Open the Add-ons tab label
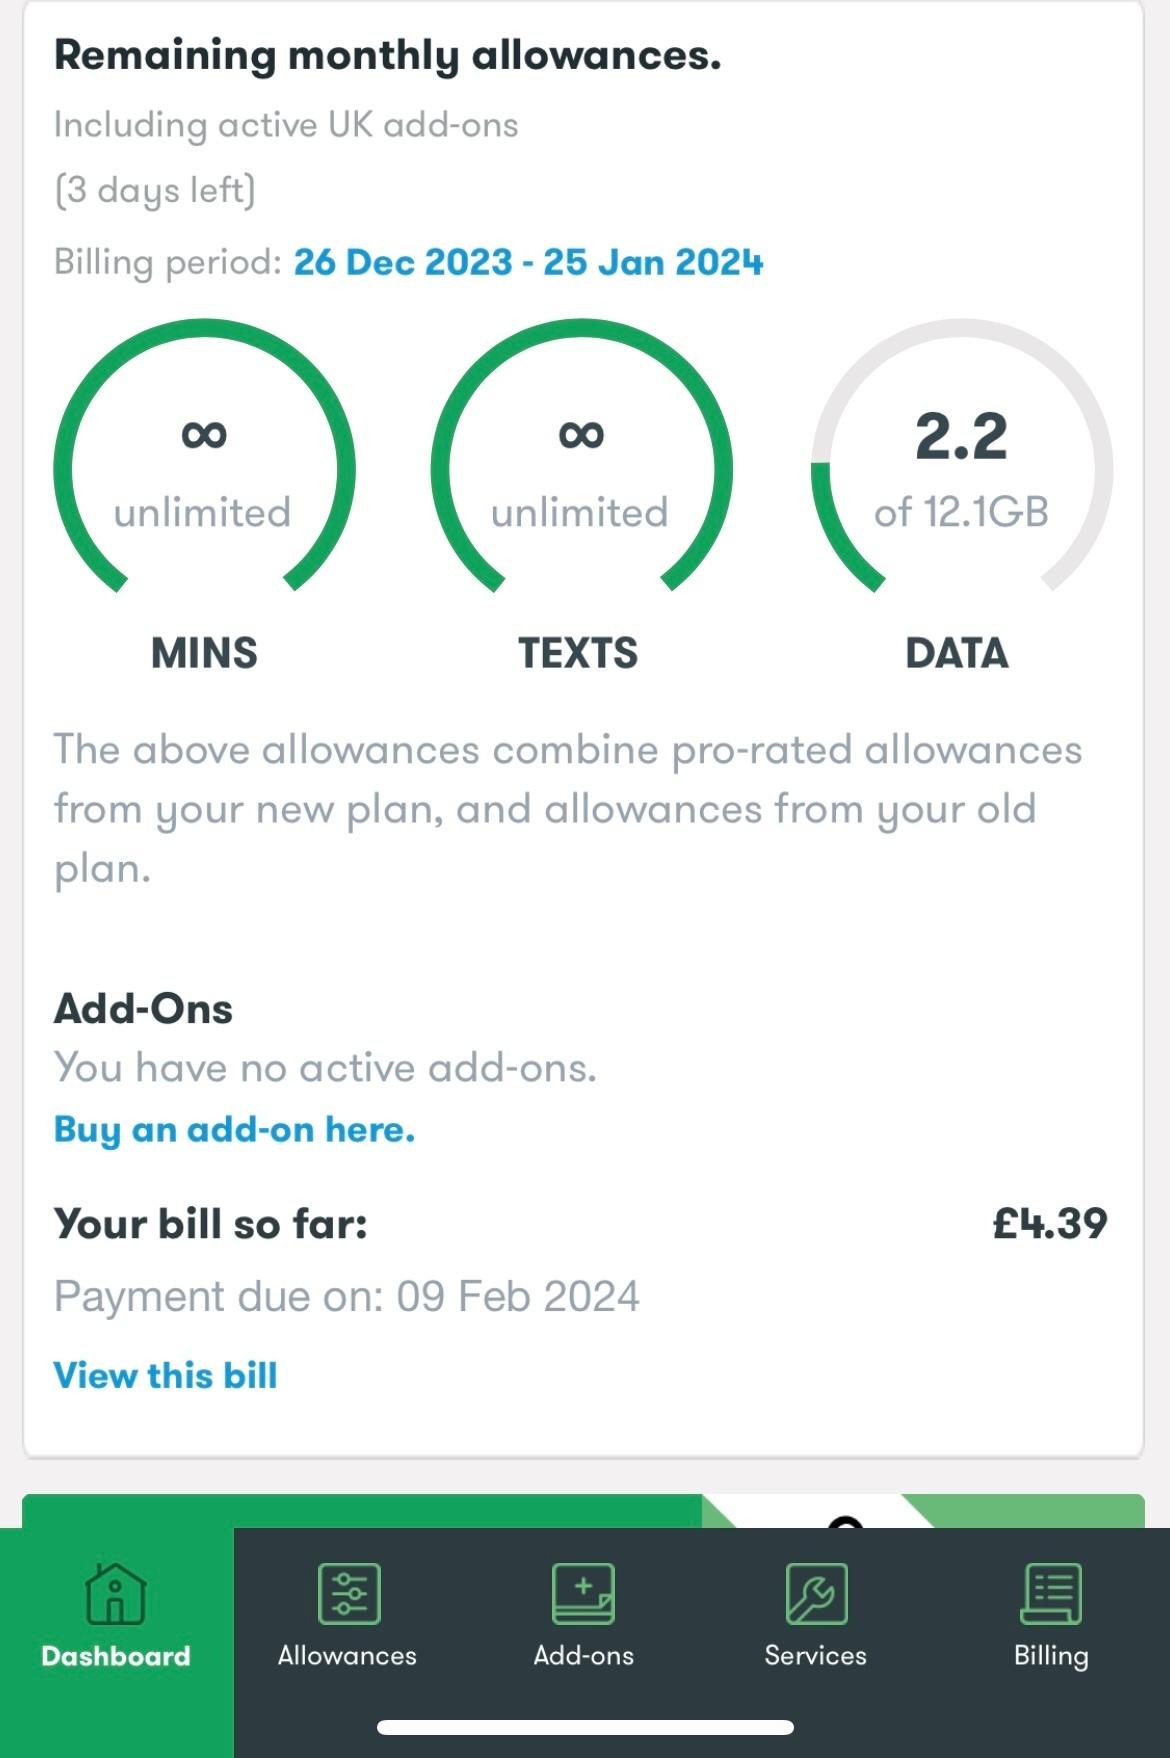This screenshot has width=1170, height=1758. pos(583,1656)
